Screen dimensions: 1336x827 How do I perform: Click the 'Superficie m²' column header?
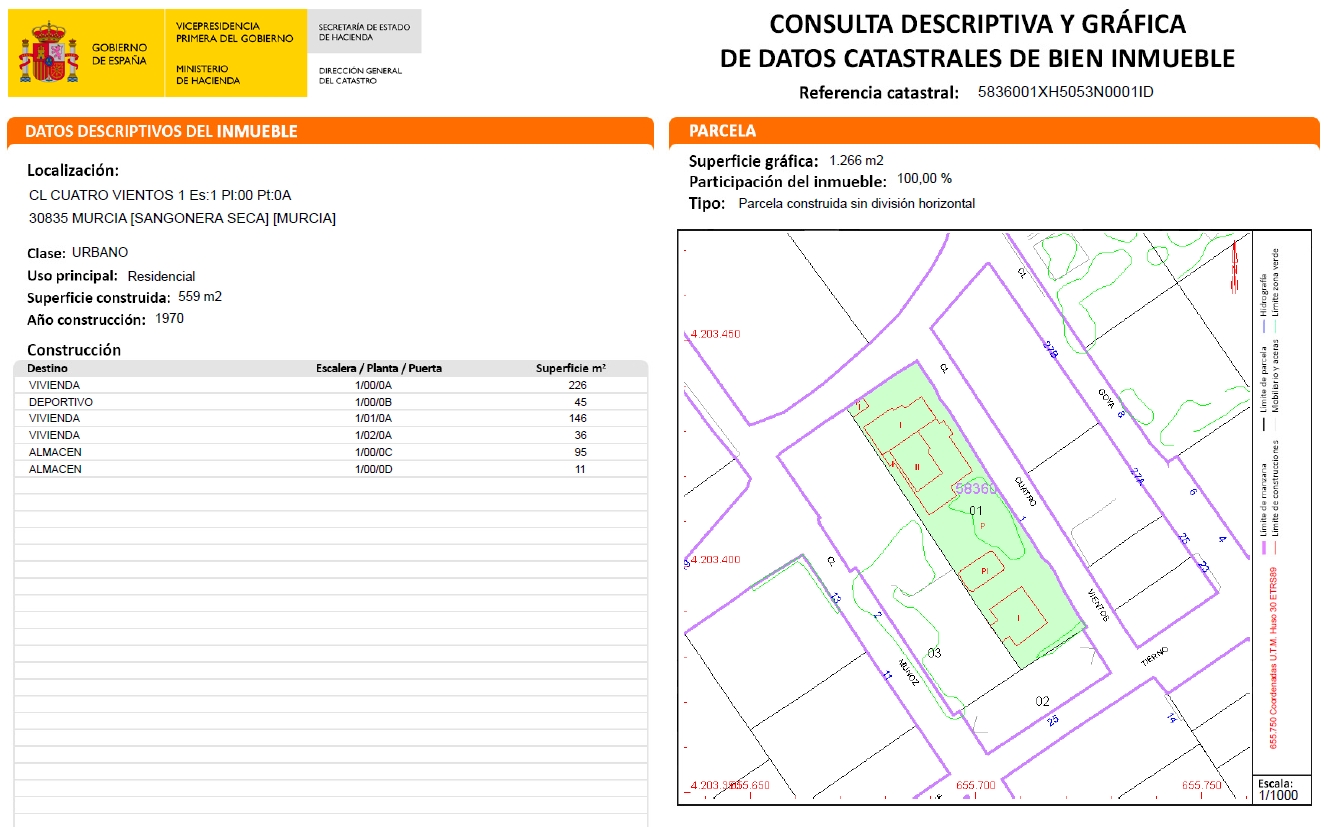[x=571, y=368]
